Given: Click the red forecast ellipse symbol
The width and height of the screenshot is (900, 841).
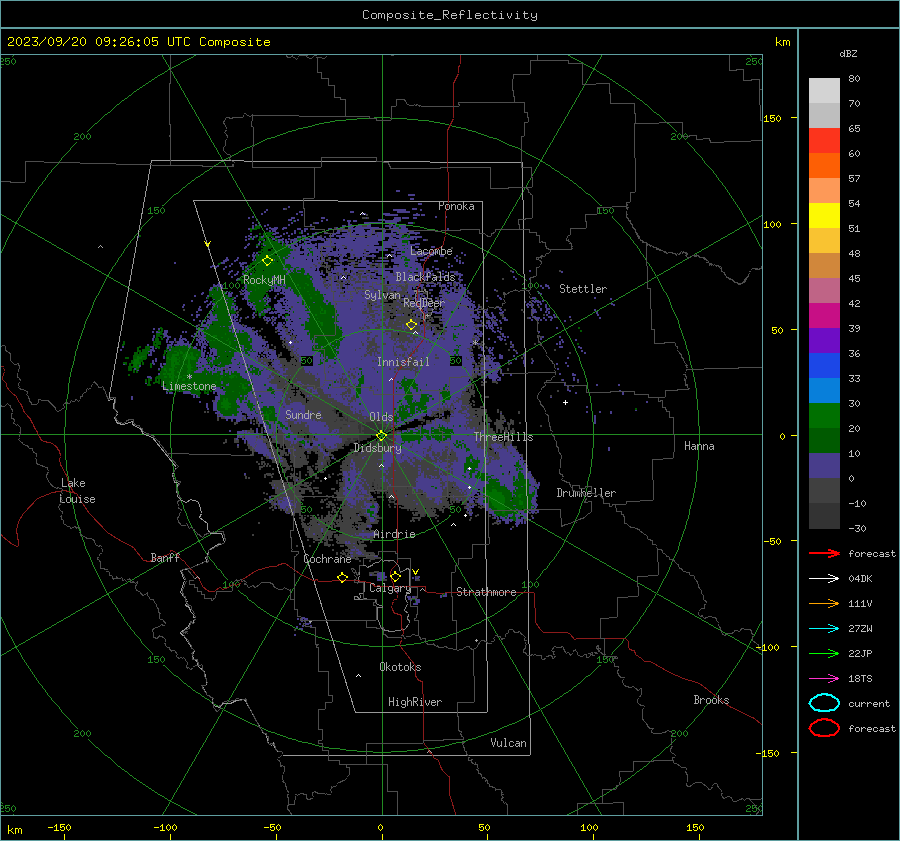Looking at the screenshot, I should (x=824, y=728).
